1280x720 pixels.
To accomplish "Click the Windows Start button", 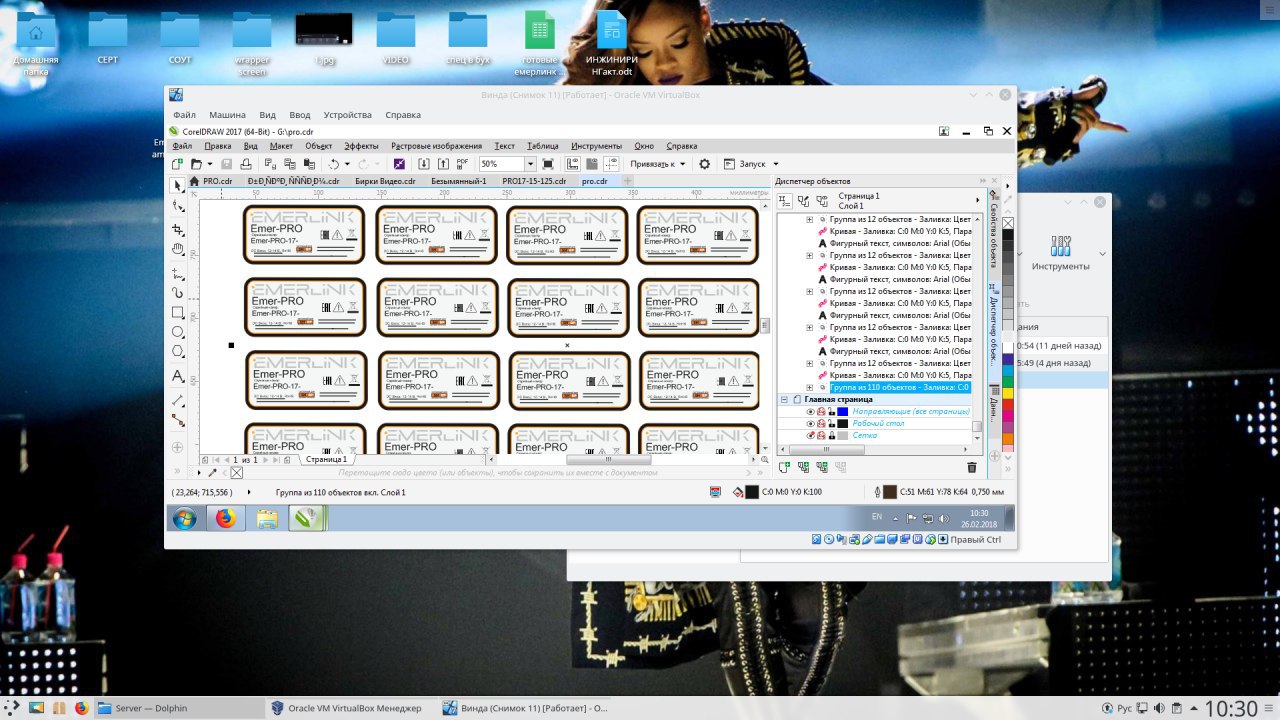I will pyautogui.click(x=184, y=518).
